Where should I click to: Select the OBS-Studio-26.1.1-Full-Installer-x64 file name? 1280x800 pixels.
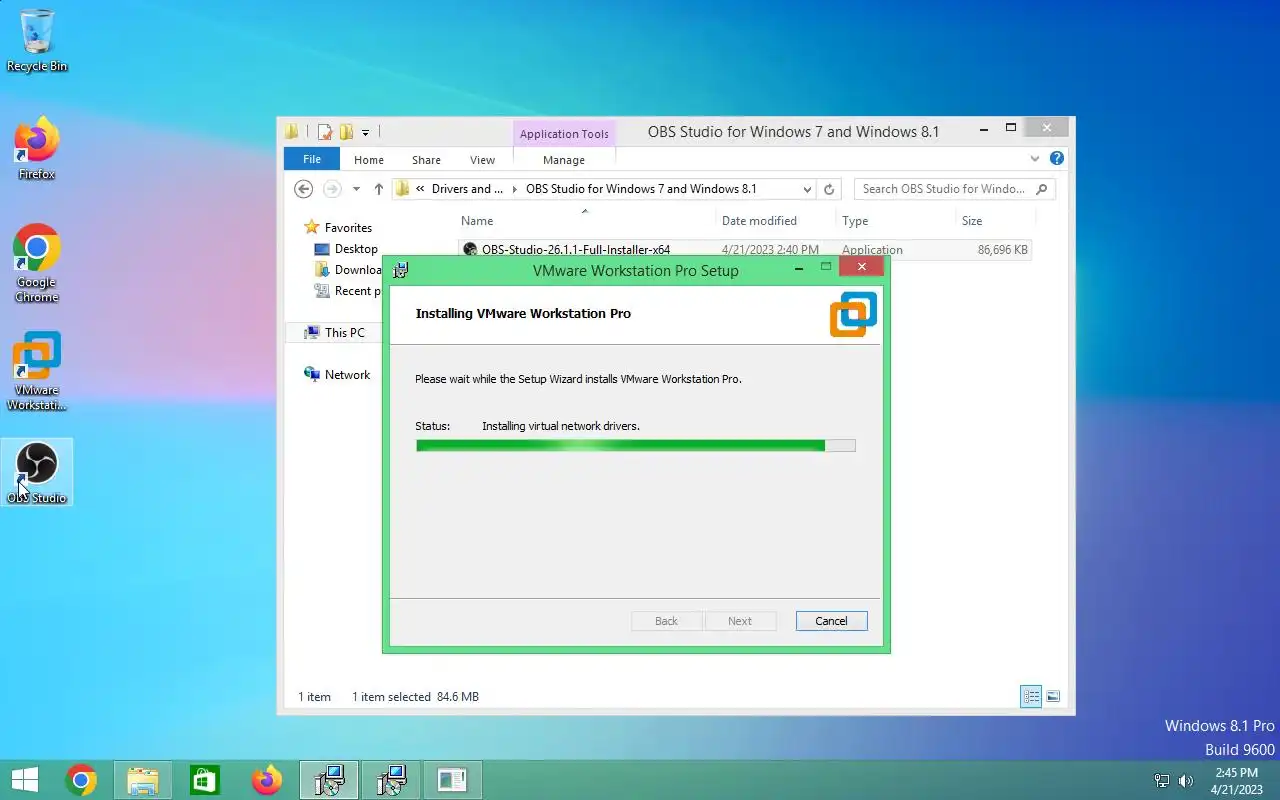(x=576, y=250)
